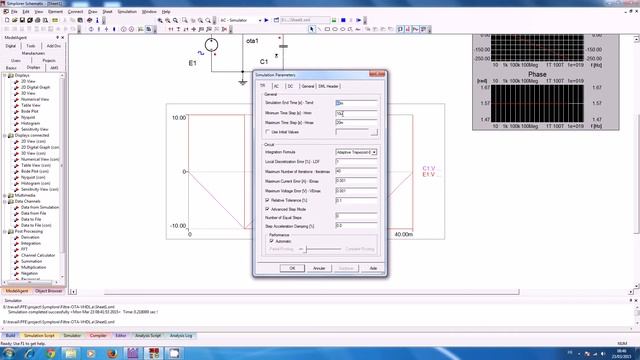Open File Explorer folder from taskbar
640x360 pixels.
71,353
